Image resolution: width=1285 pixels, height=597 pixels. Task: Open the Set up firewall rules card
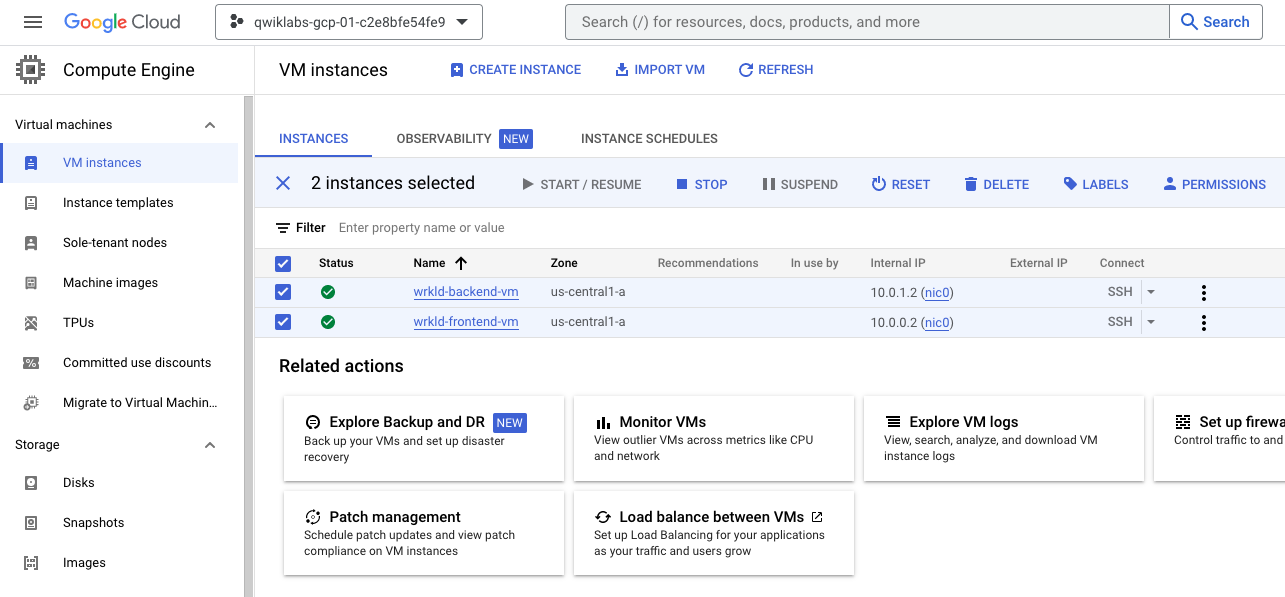1219,438
